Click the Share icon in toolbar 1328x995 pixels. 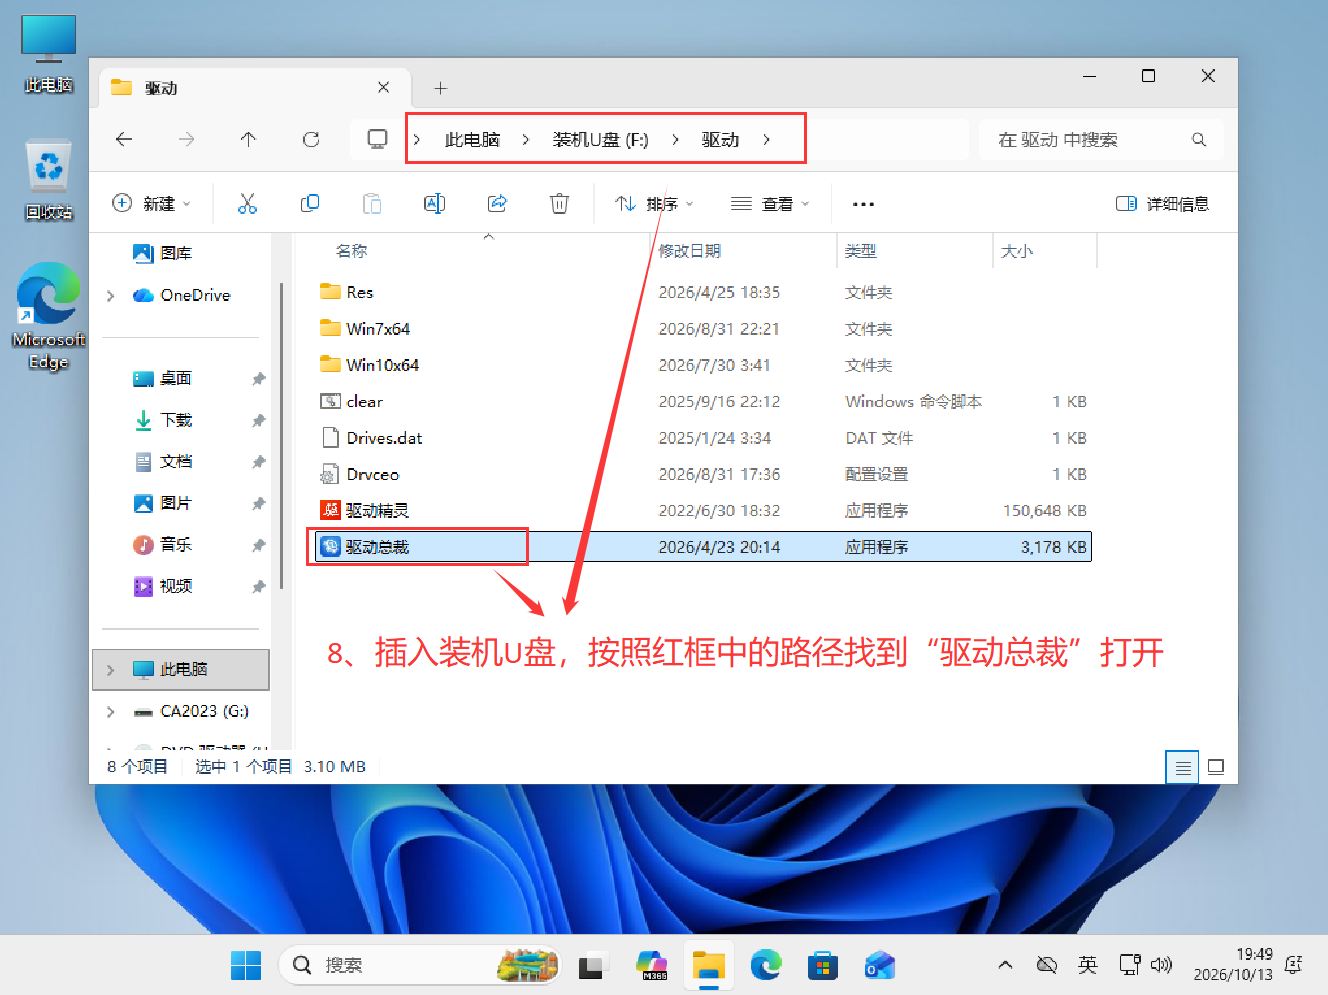point(497,204)
